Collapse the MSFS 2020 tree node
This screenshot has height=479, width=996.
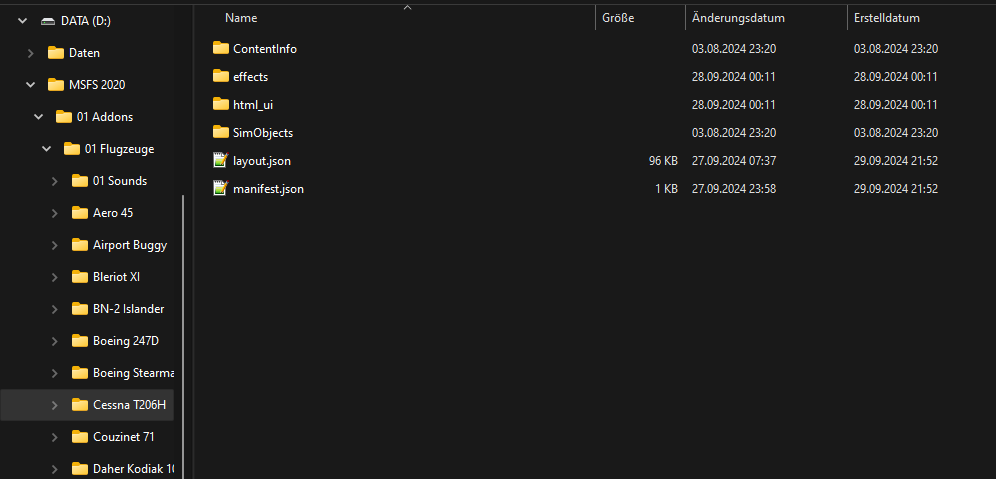pos(30,84)
